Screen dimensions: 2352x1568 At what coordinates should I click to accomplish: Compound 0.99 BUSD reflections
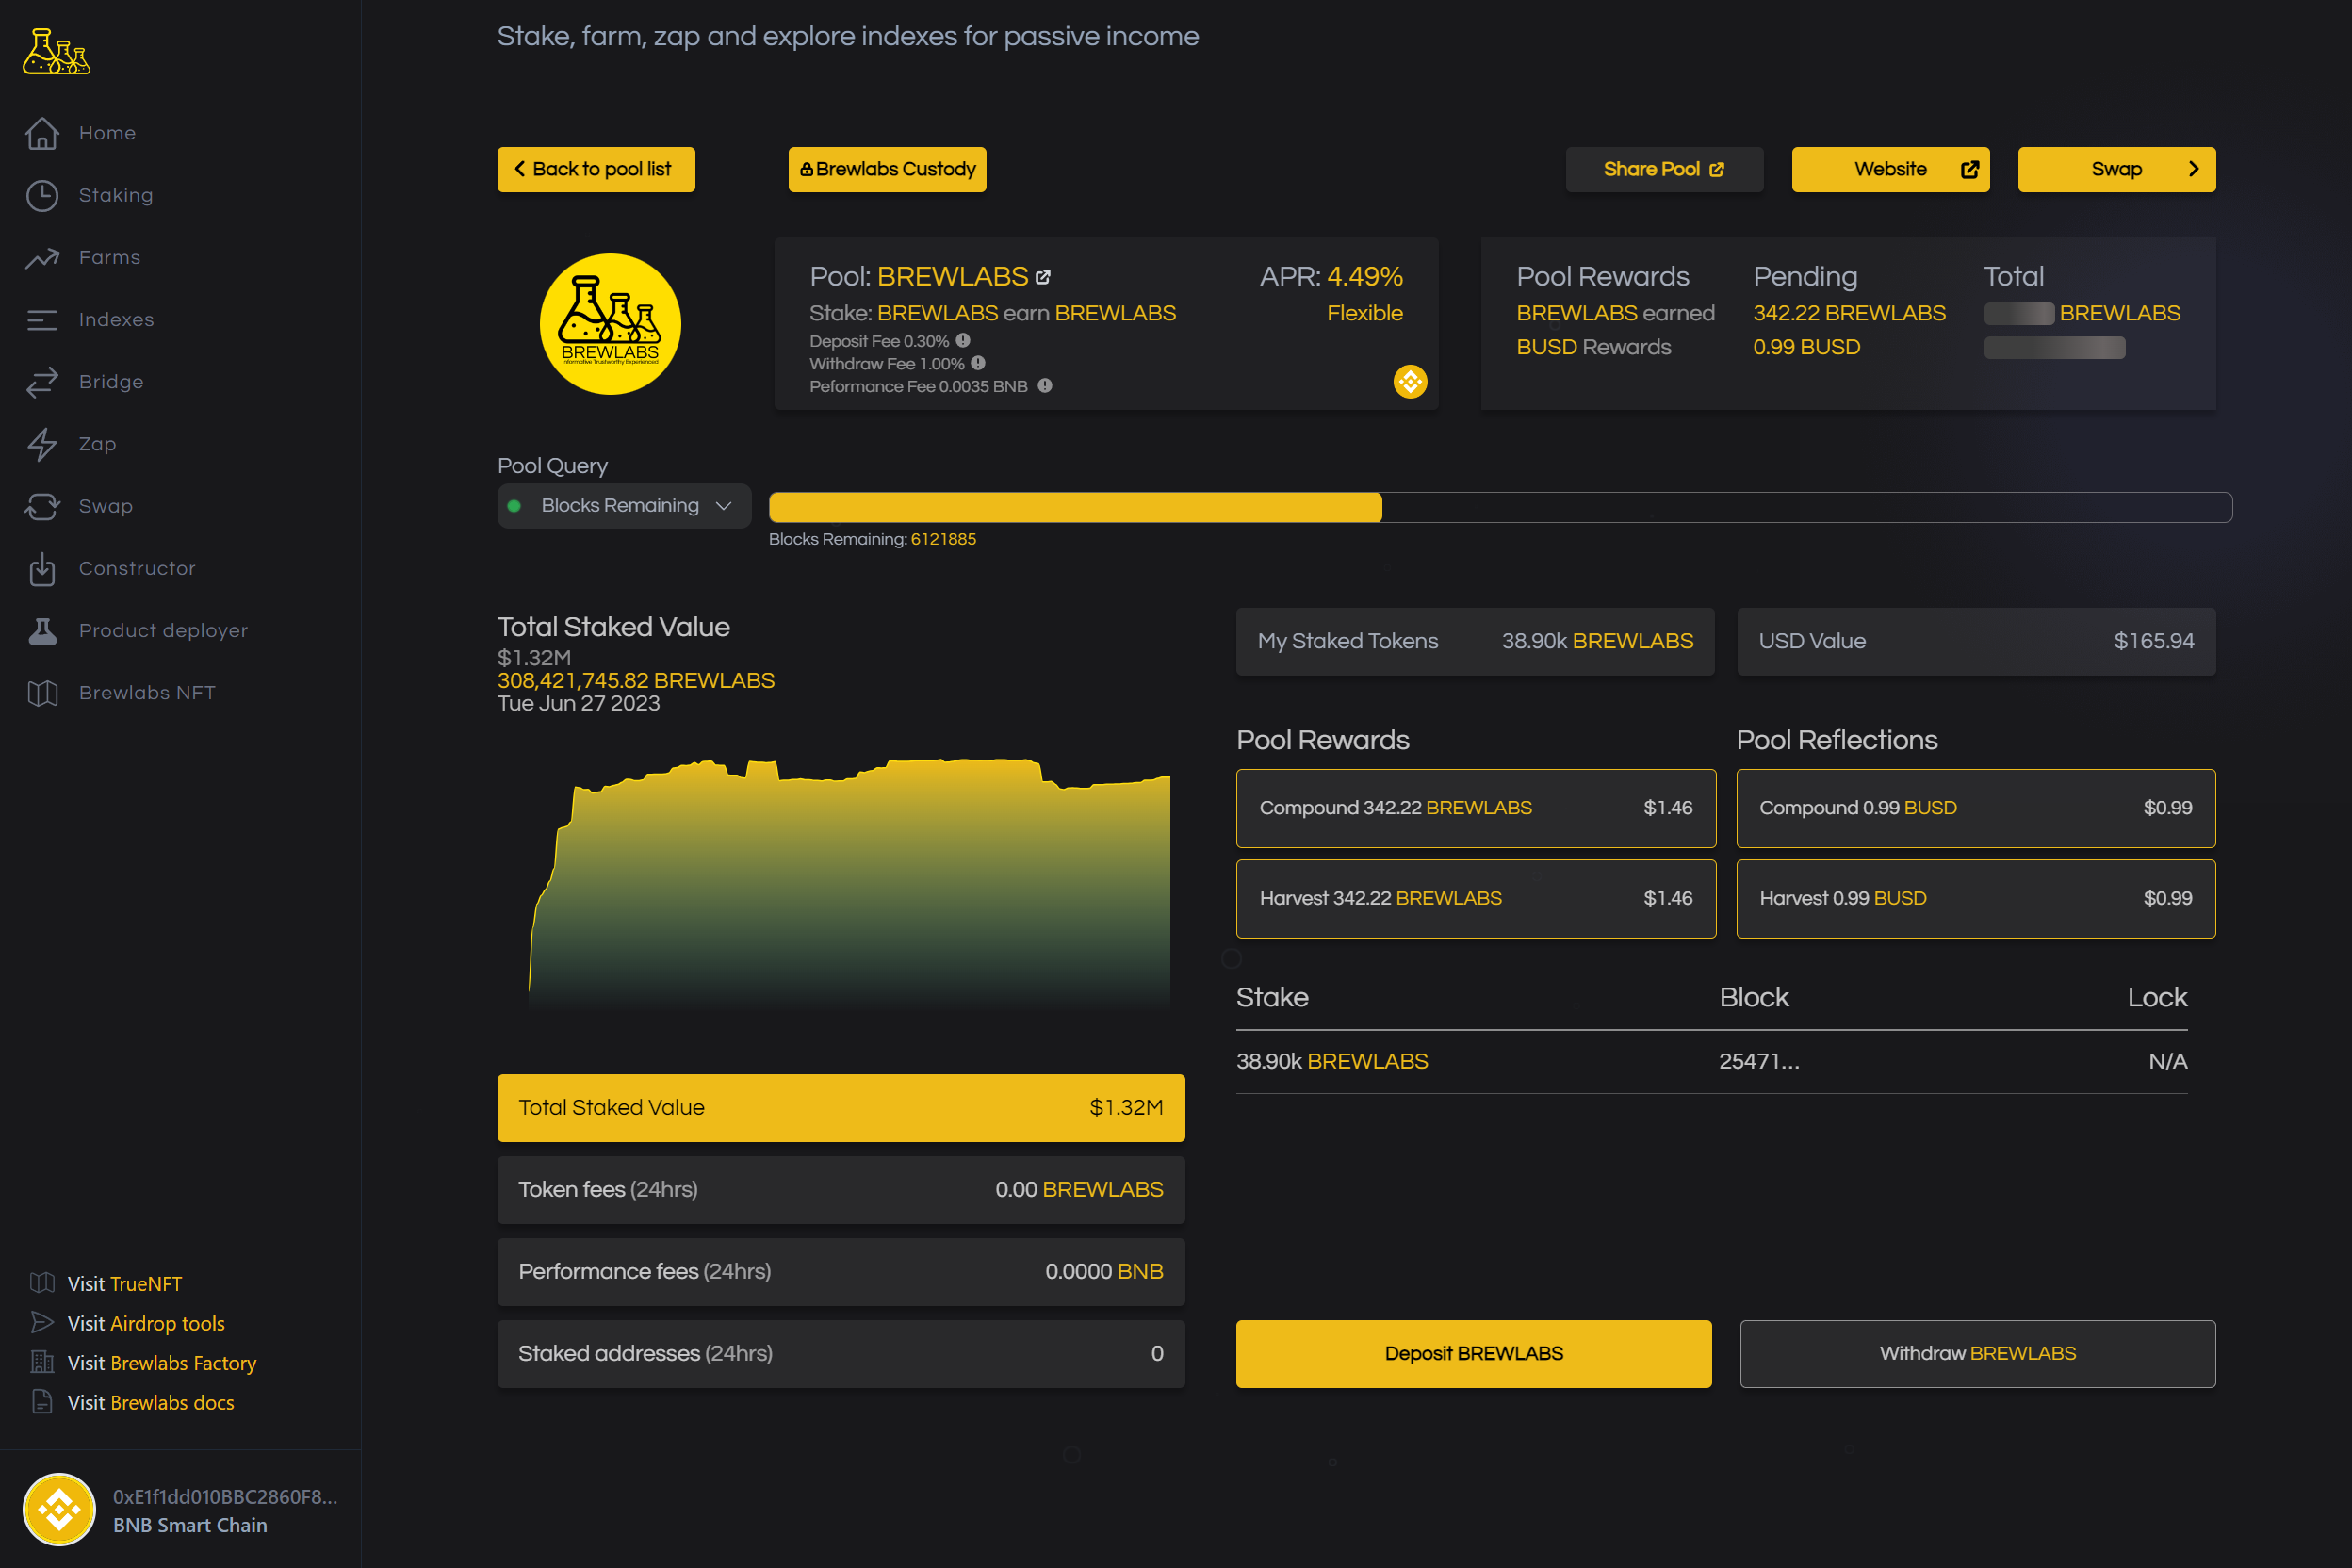tap(1976, 808)
